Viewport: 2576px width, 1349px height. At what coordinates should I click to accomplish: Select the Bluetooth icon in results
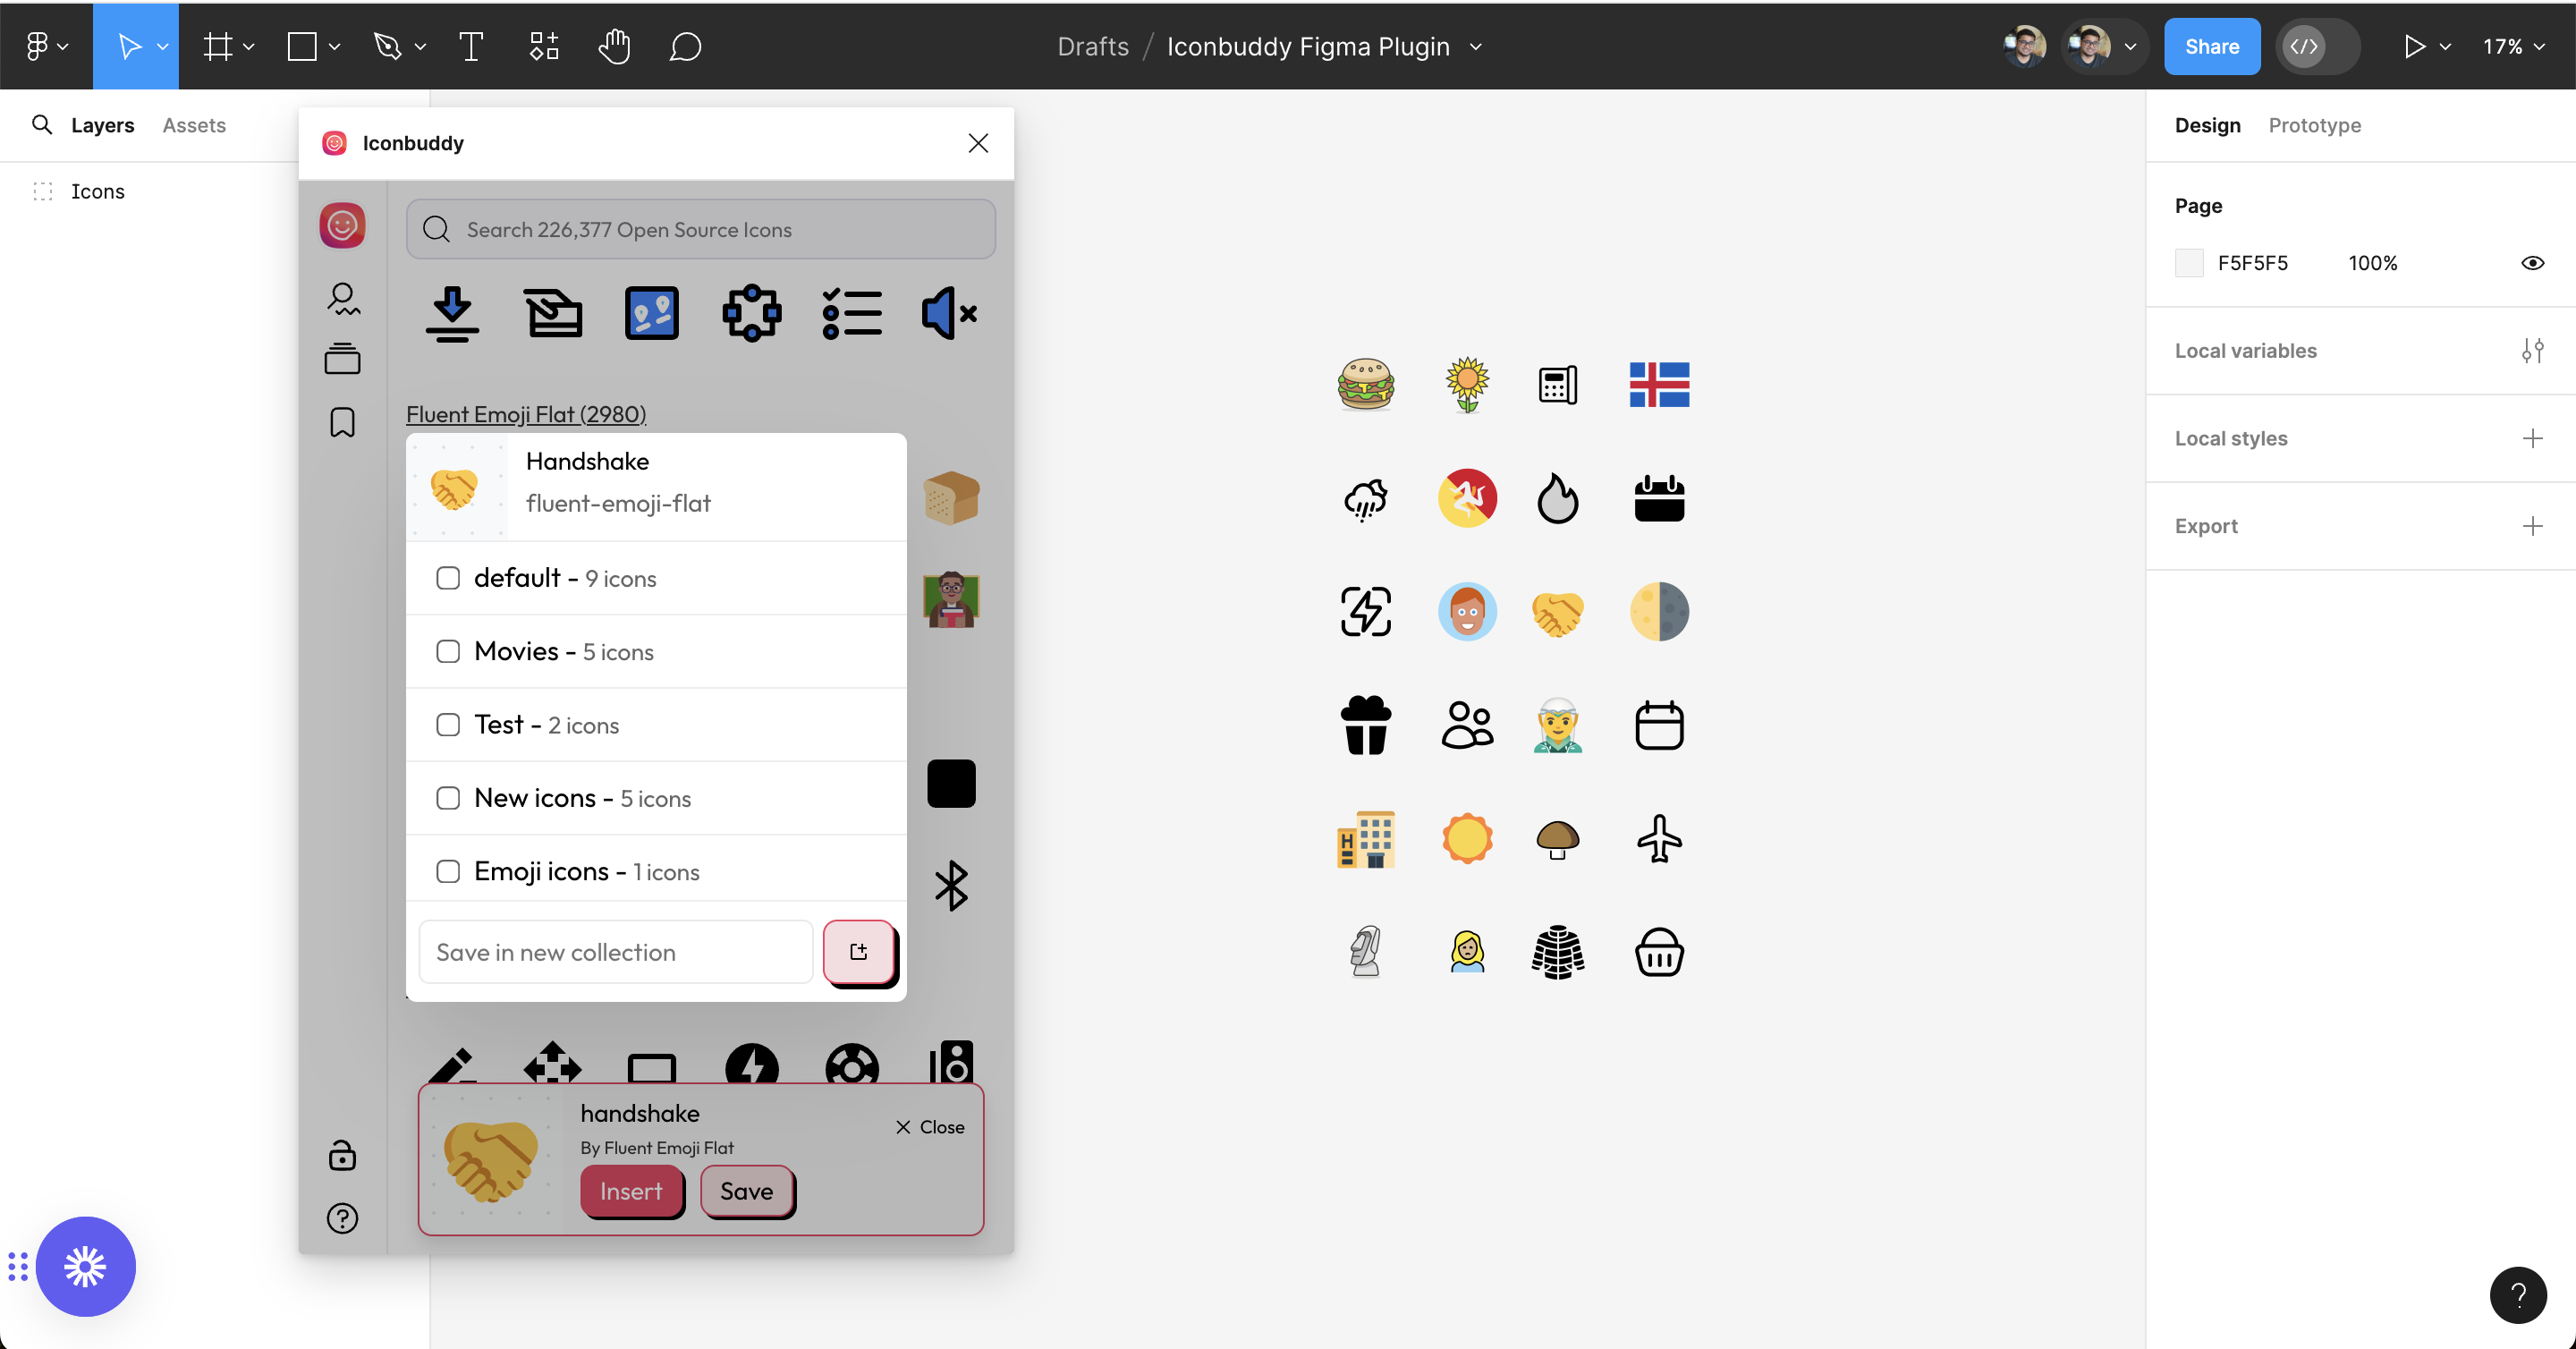point(951,885)
